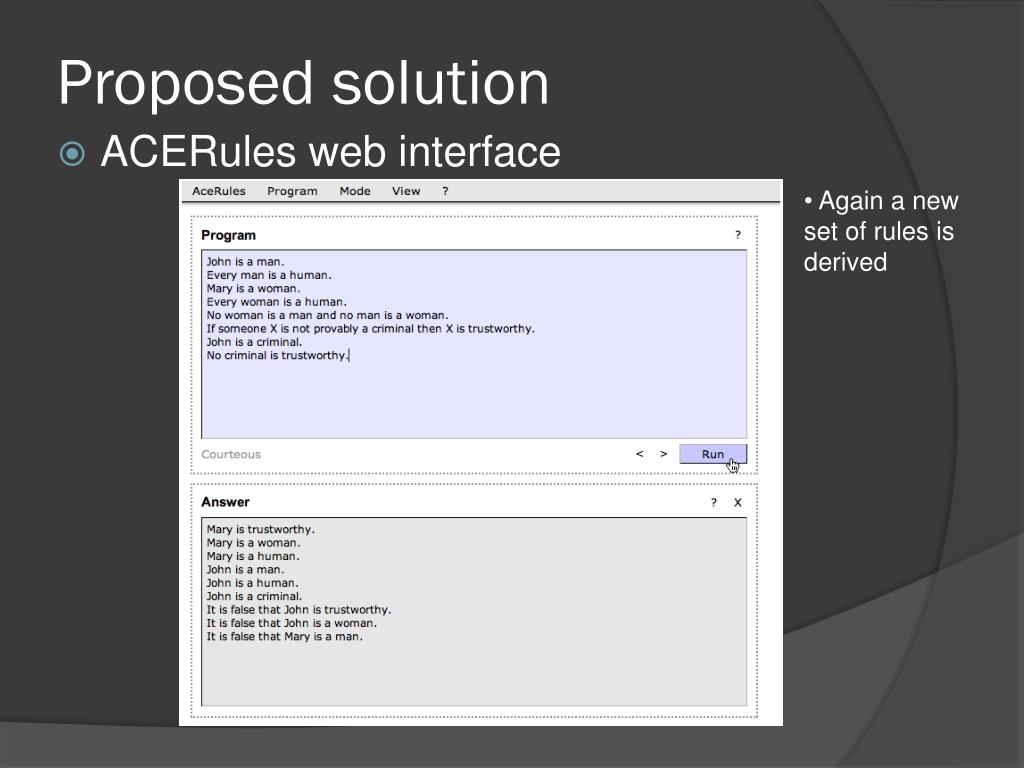This screenshot has height=768, width=1024.
Task: Open the ? help menu in menu bar
Action: click(445, 191)
